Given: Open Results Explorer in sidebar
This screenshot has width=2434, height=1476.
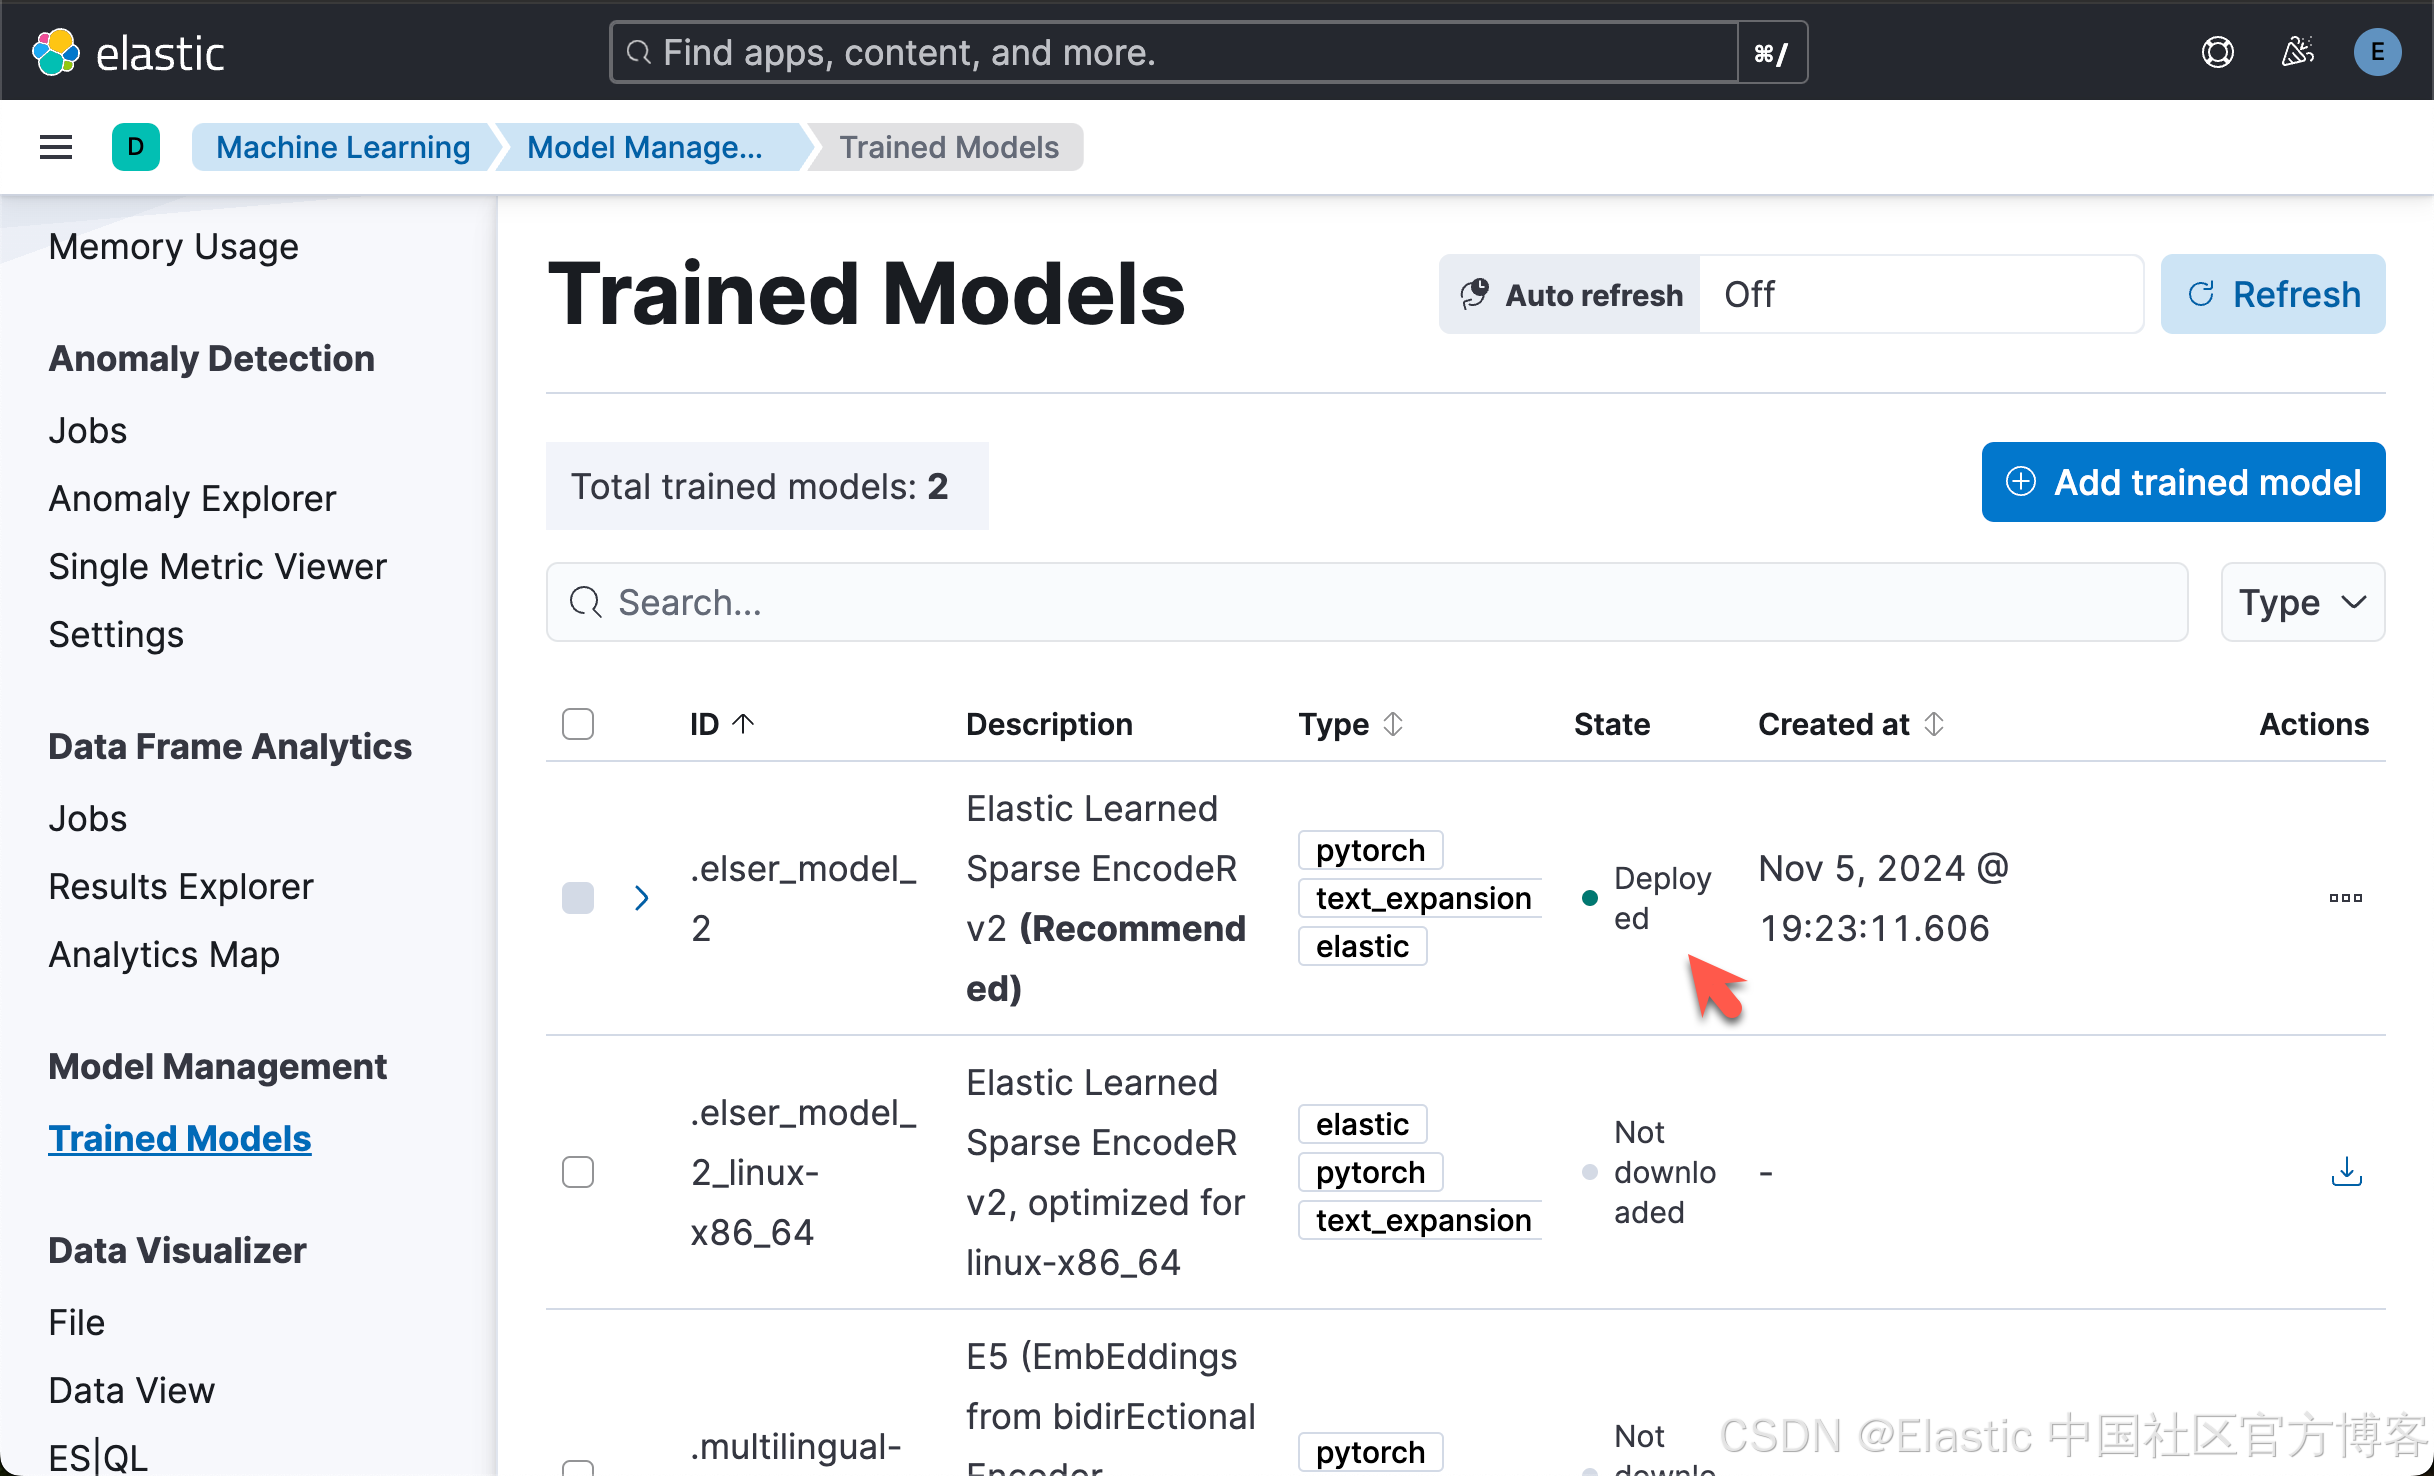Looking at the screenshot, I should 181,886.
